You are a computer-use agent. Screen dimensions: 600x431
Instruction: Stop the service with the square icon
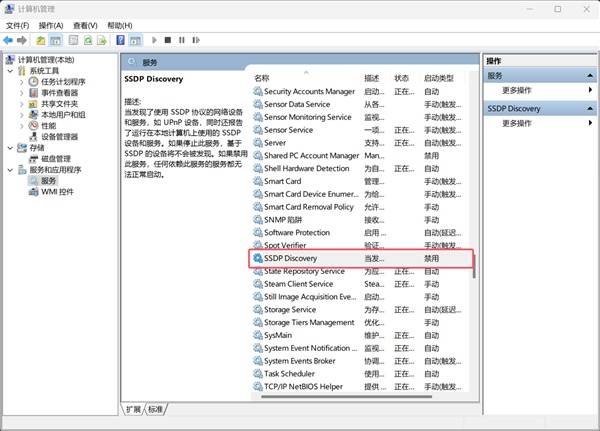[168, 40]
